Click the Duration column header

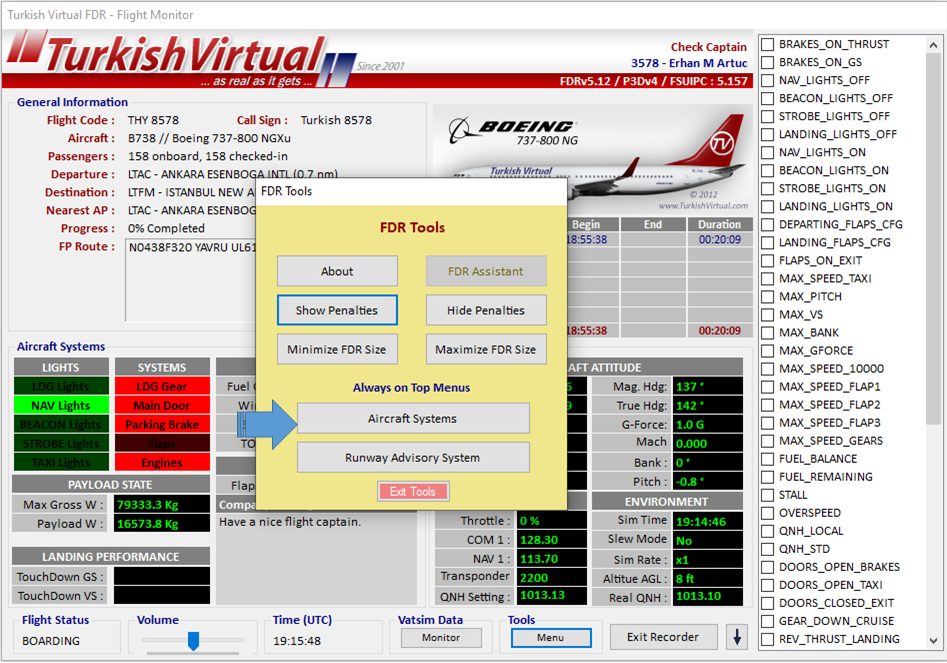pyautogui.click(x=719, y=225)
